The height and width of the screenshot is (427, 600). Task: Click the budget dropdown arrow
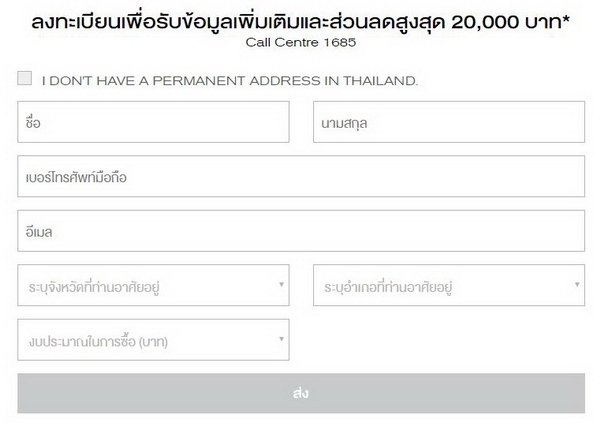[281, 340]
